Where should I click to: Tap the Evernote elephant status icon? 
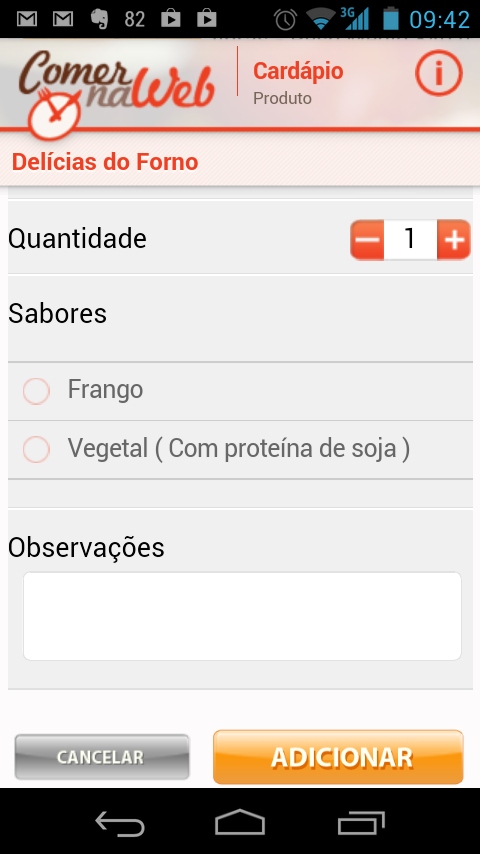pos(99,19)
